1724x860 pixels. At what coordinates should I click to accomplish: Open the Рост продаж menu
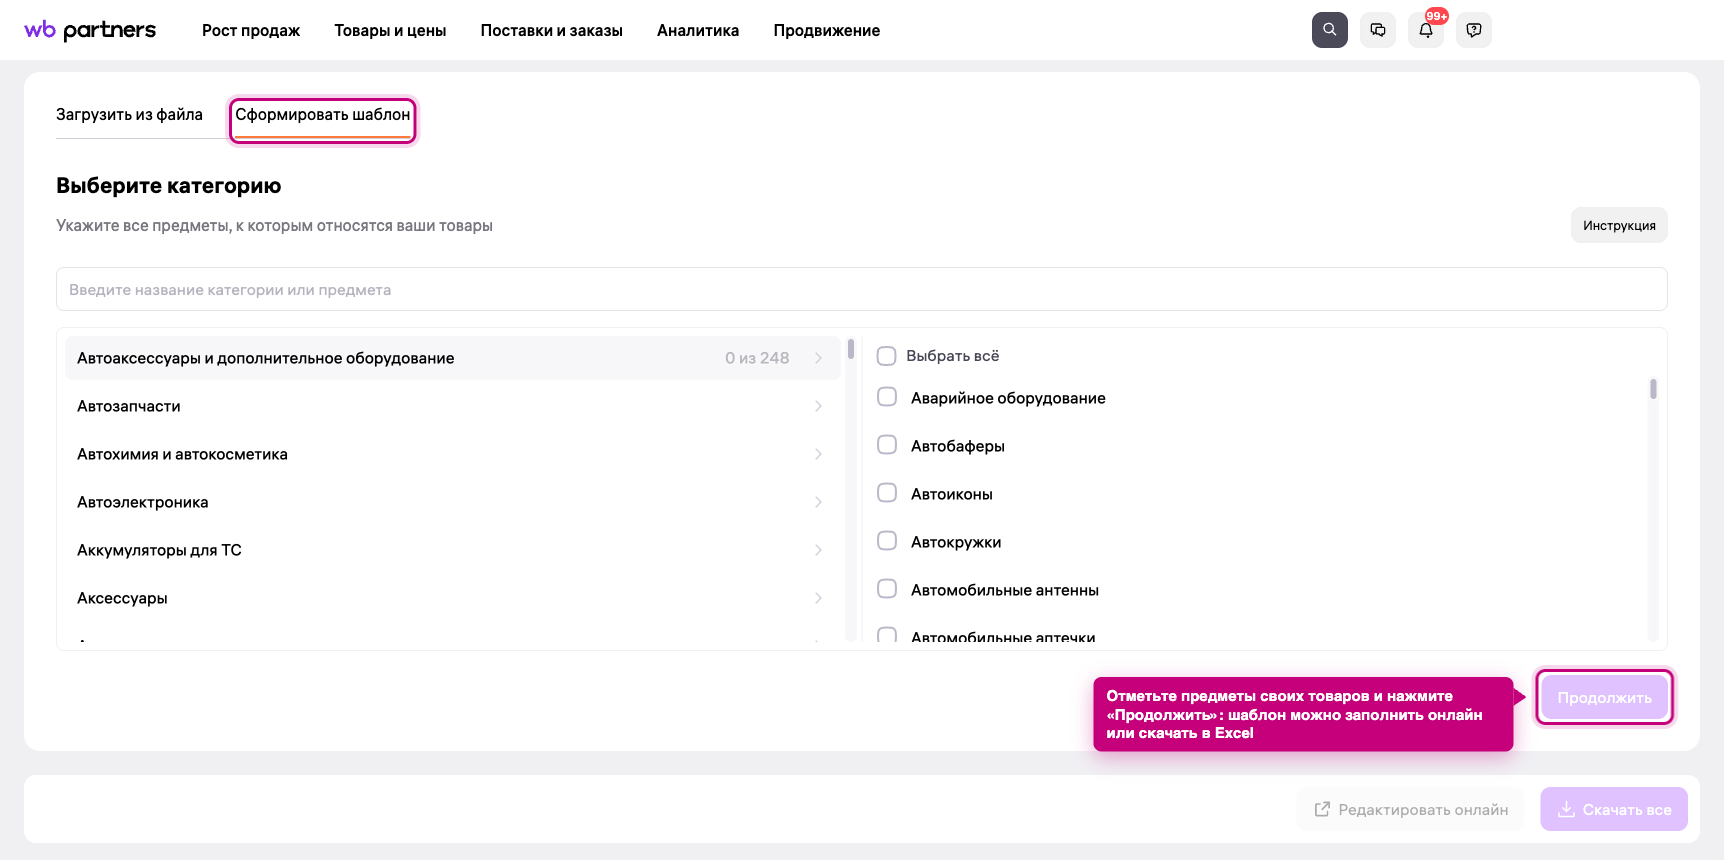point(251,30)
